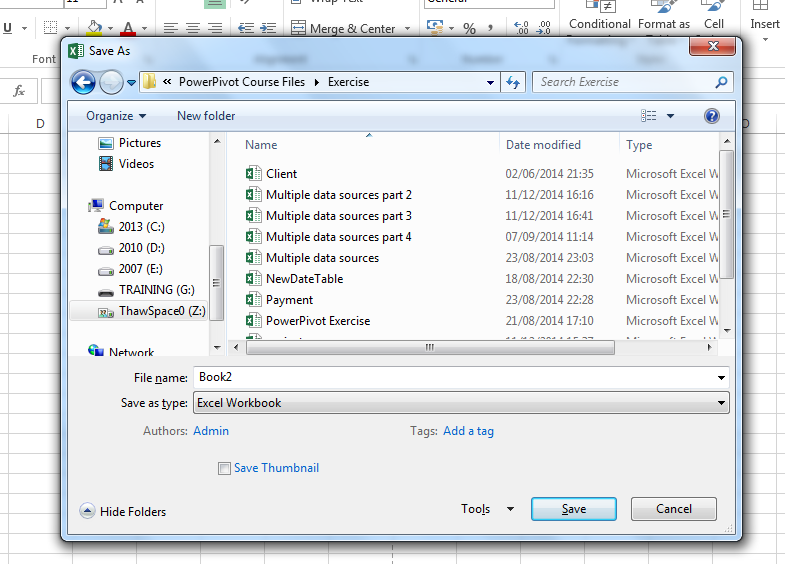Click the Insert Function fx icon
785x564 pixels.
(19, 91)
